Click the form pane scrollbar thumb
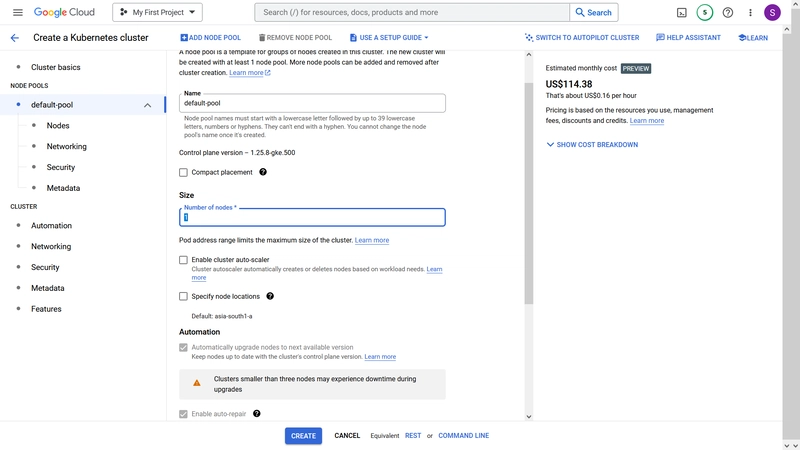 pyautogui.click(x=529, y=193)
